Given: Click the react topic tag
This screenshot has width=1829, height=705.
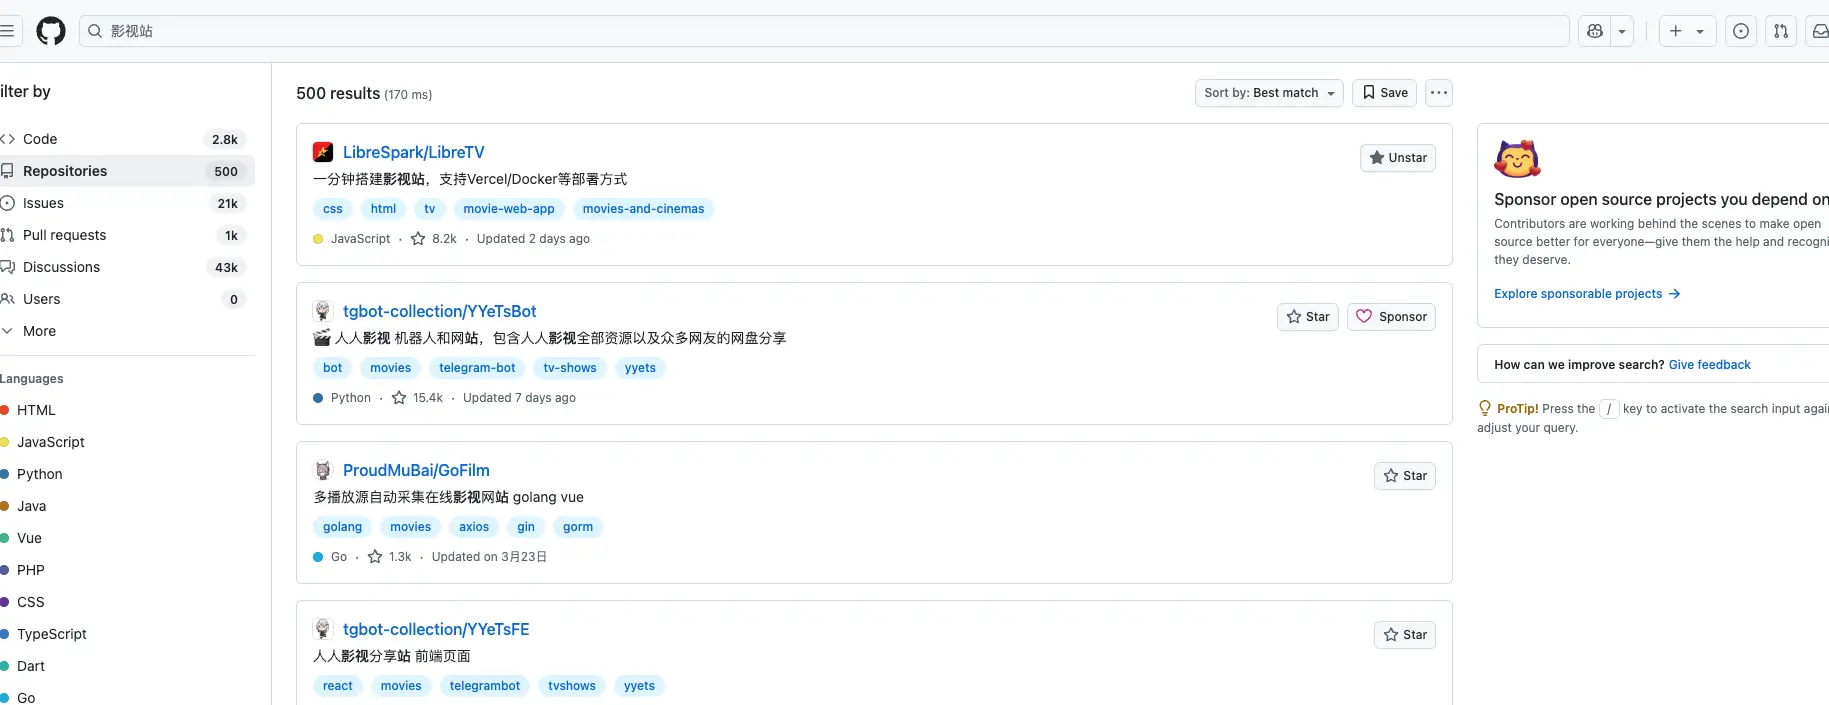Looking at the screenshot, I should 338,686.
